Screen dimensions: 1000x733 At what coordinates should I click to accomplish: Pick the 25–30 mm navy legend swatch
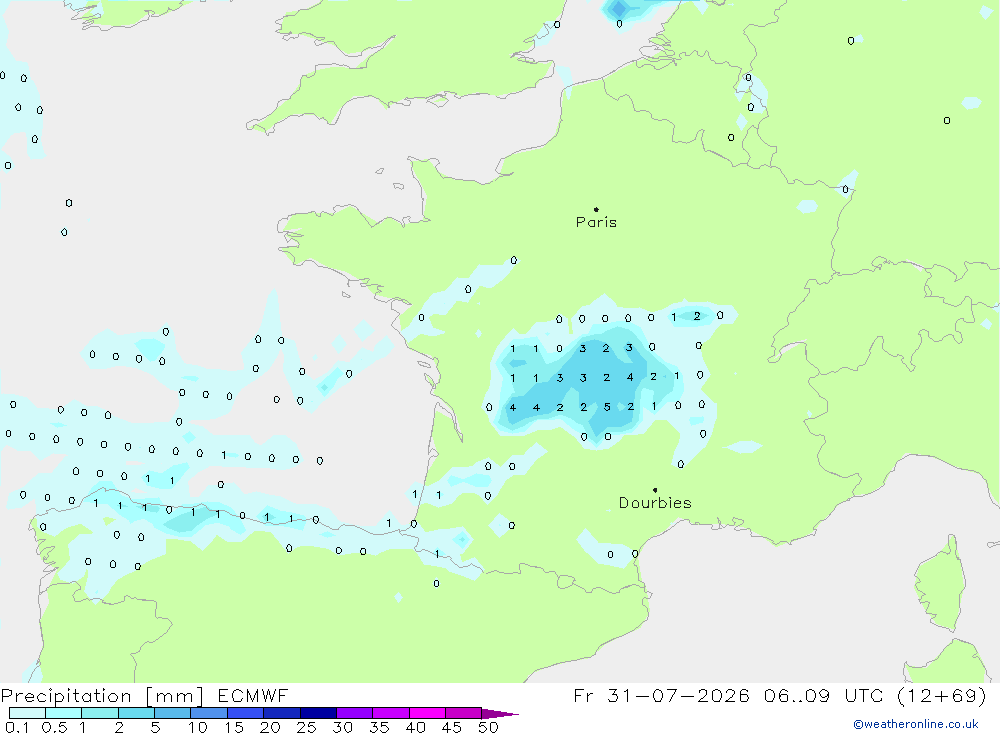(x=318, y=713)
